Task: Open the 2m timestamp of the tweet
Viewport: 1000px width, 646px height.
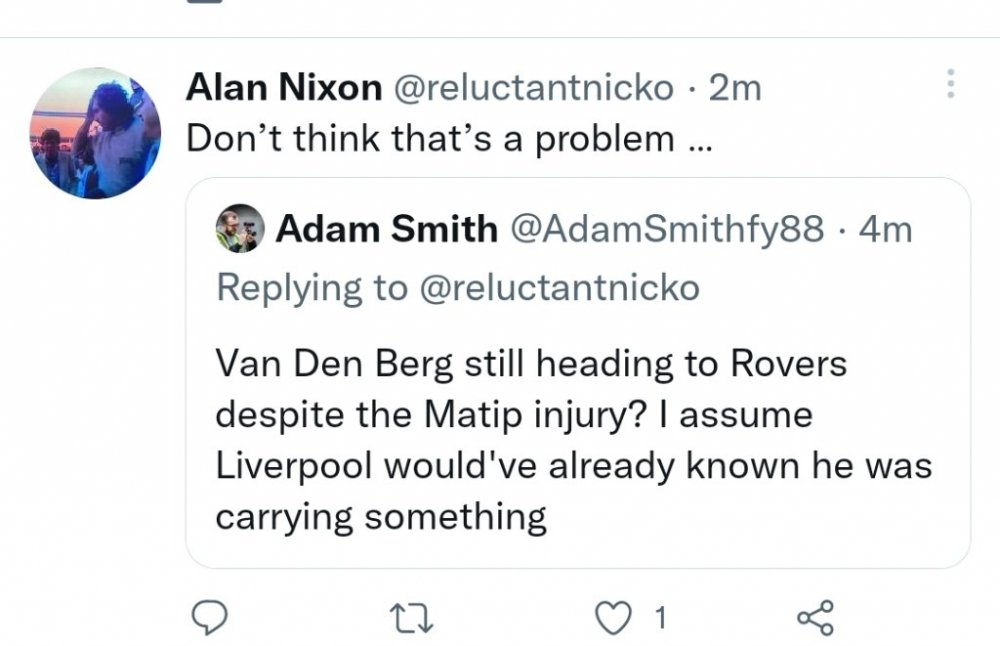Action: (734, 89)
